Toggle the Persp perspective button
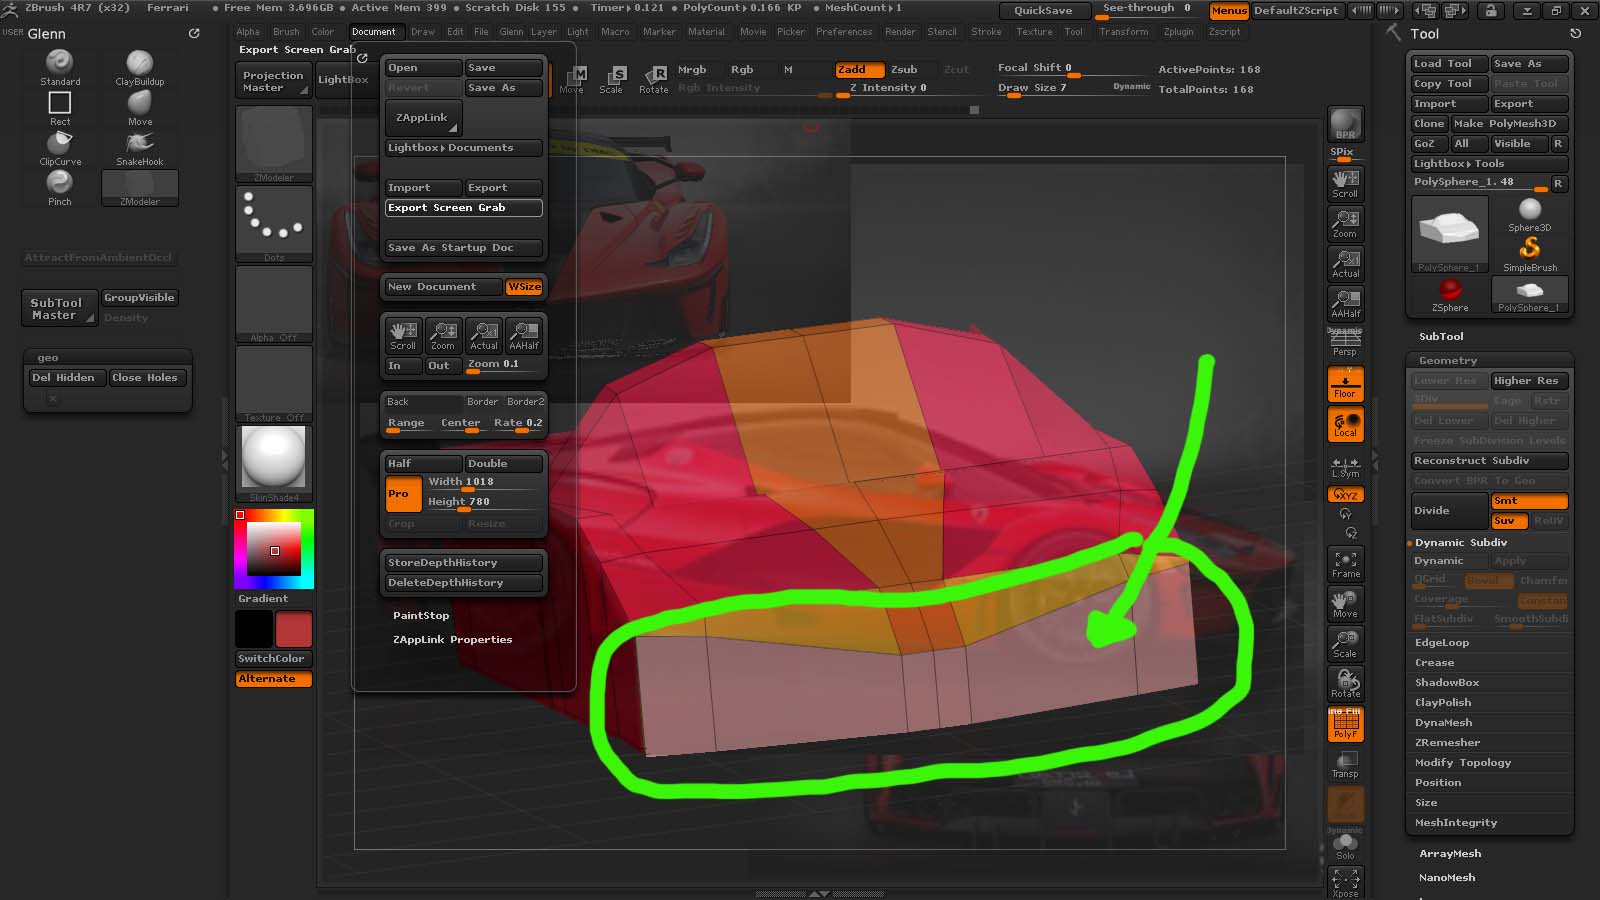This screenshot has height=900, width=1600. pos(1345,344)
